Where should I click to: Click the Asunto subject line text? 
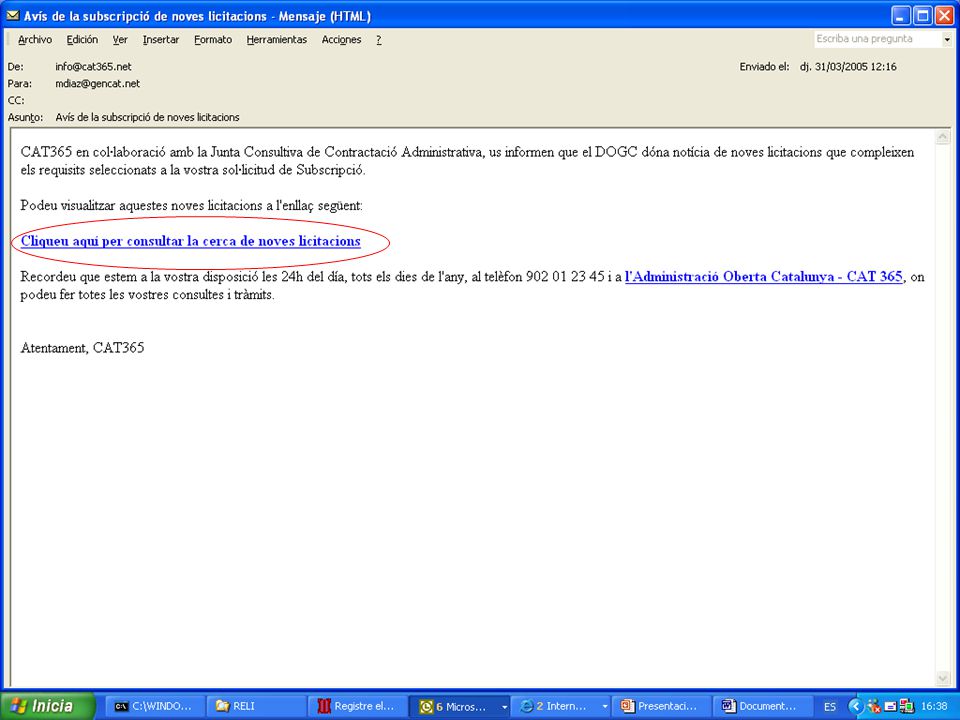[147, 117]
